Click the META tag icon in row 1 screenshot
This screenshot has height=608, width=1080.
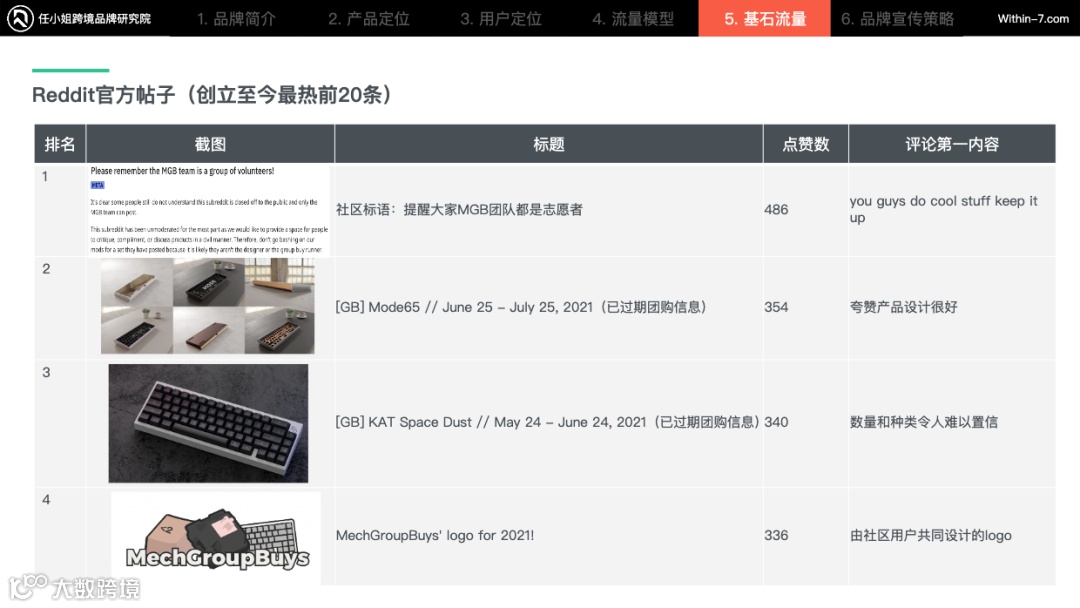pyautogui.click(x=97, y=185)
